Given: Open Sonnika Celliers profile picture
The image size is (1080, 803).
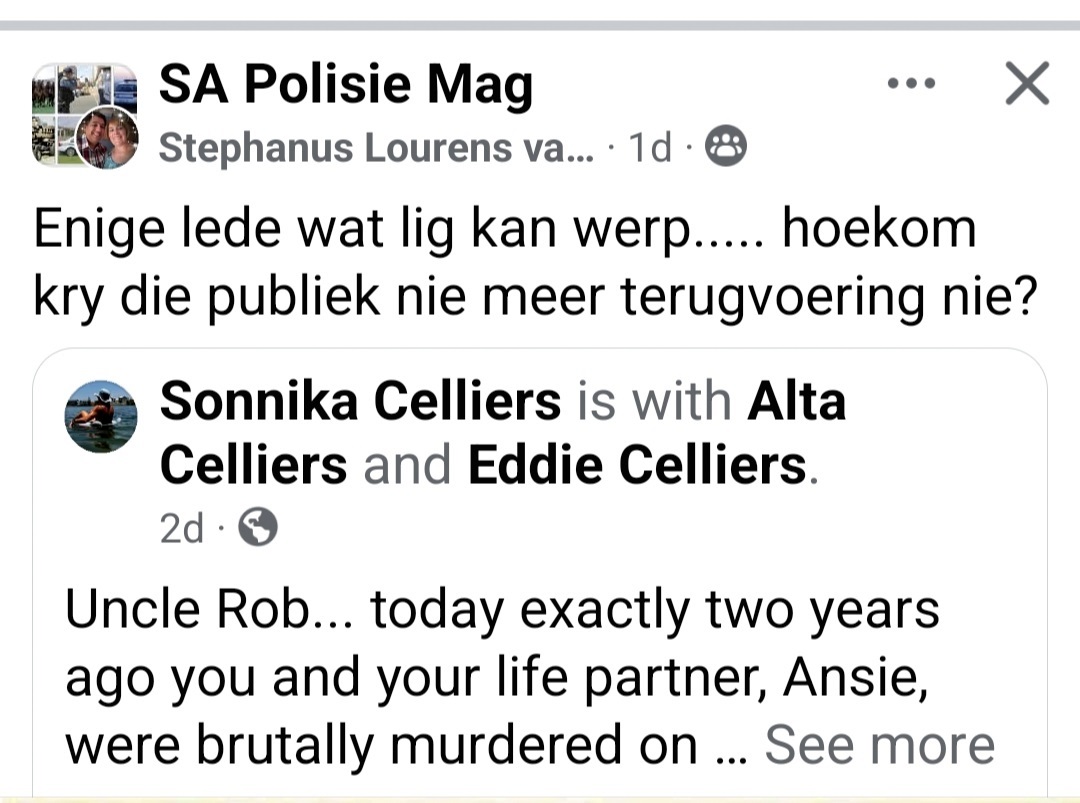Looking at the screenshot, I should click(101, 417).
